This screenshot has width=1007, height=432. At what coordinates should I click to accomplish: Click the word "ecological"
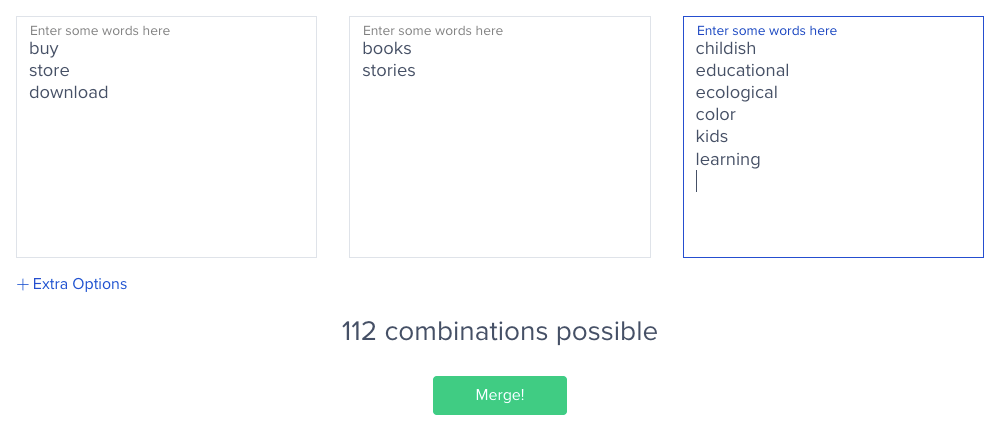[x=736, y=93]
